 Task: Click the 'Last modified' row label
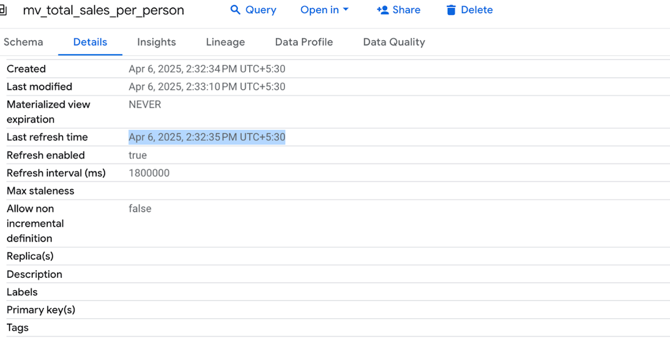39,87
